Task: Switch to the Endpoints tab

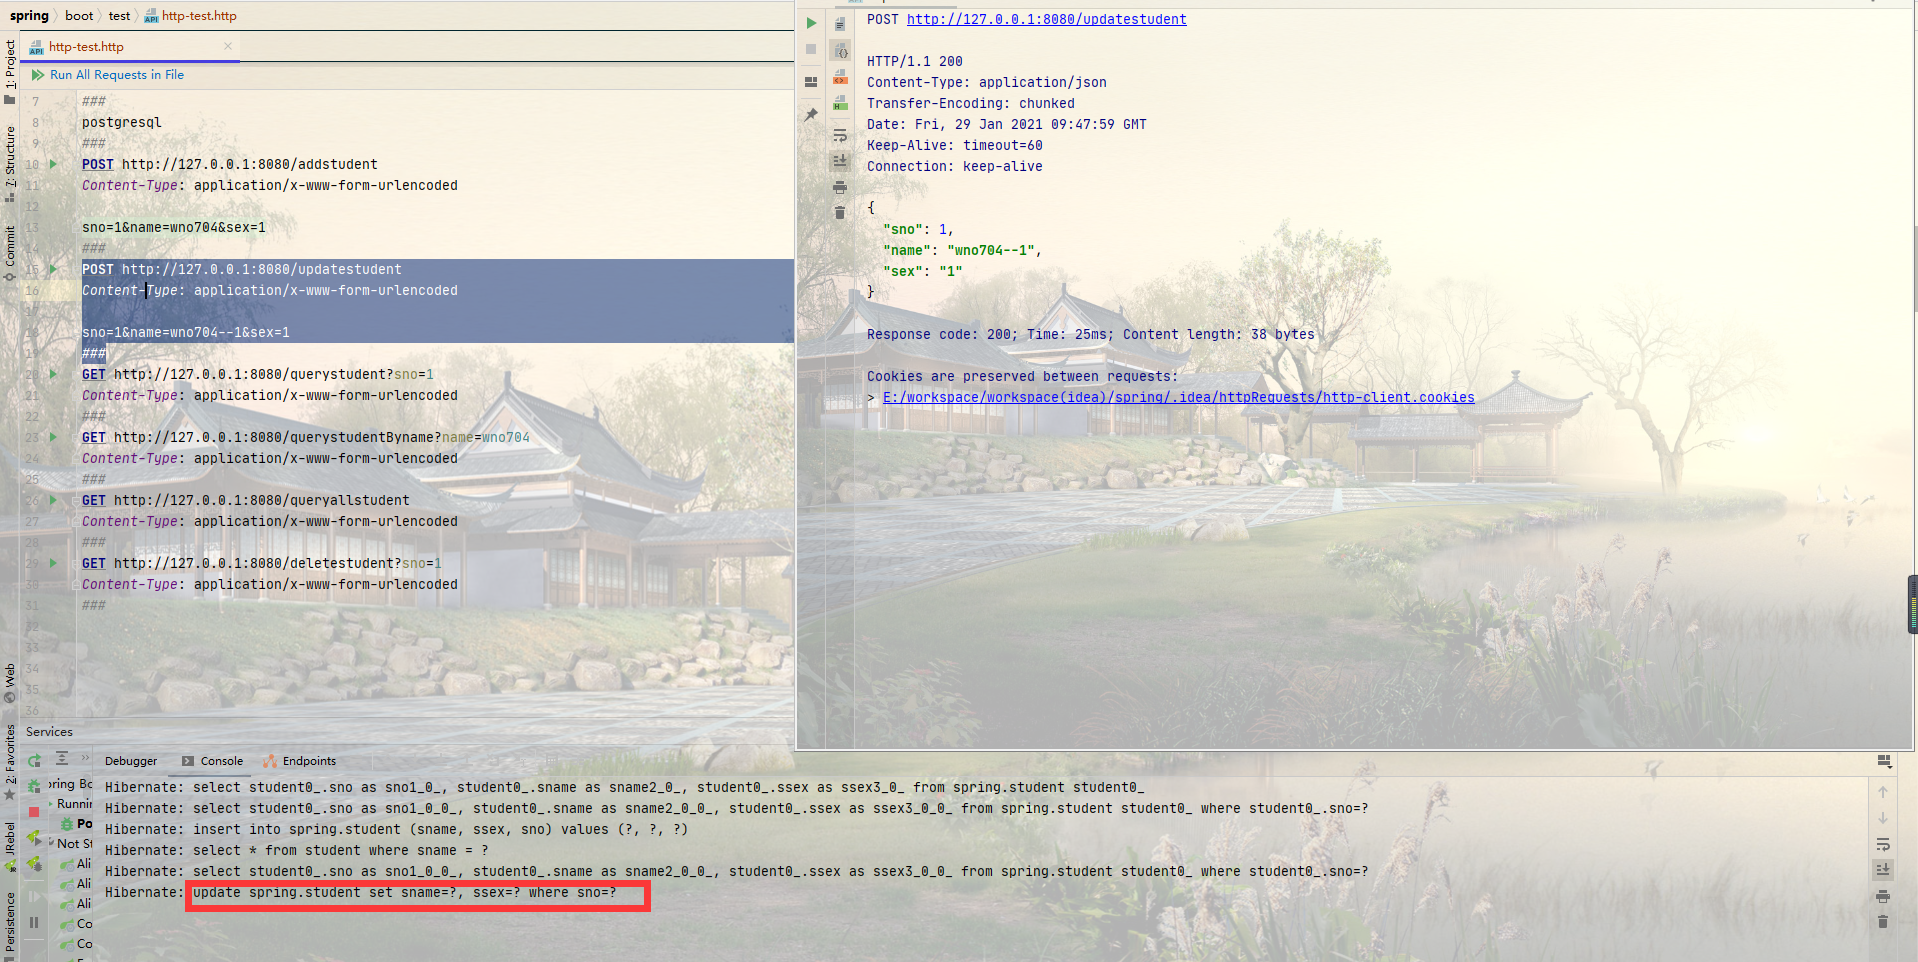Action: (x=308, y=761)
